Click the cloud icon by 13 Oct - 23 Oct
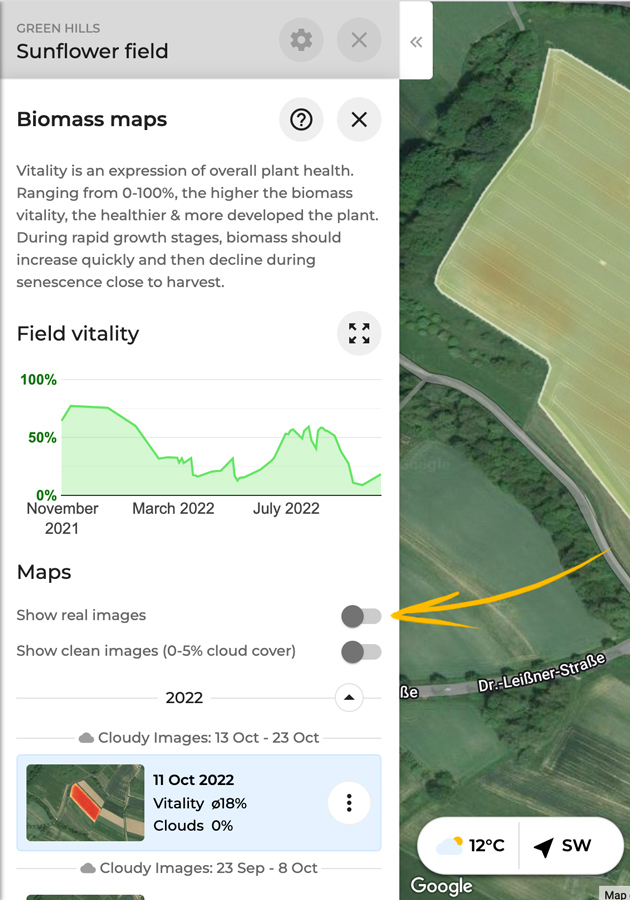The height and width of the screenshot is (900, 630). (x=86, y=738)
